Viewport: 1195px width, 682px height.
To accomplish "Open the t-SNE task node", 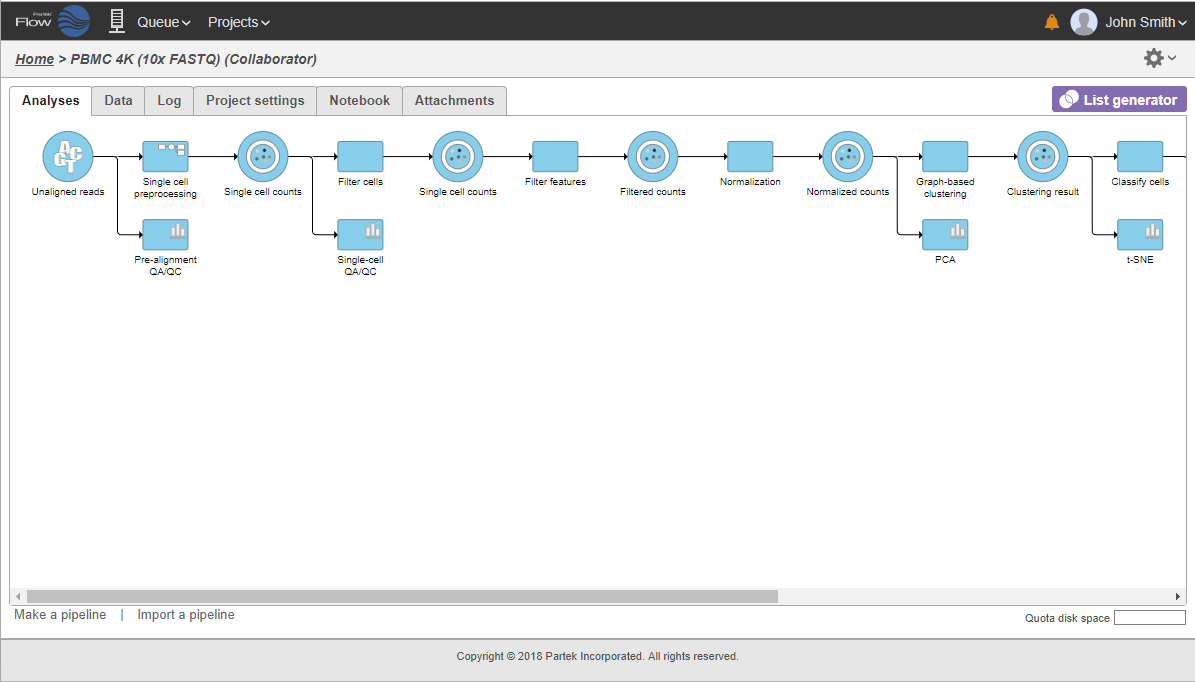I will click(1140, 234).
